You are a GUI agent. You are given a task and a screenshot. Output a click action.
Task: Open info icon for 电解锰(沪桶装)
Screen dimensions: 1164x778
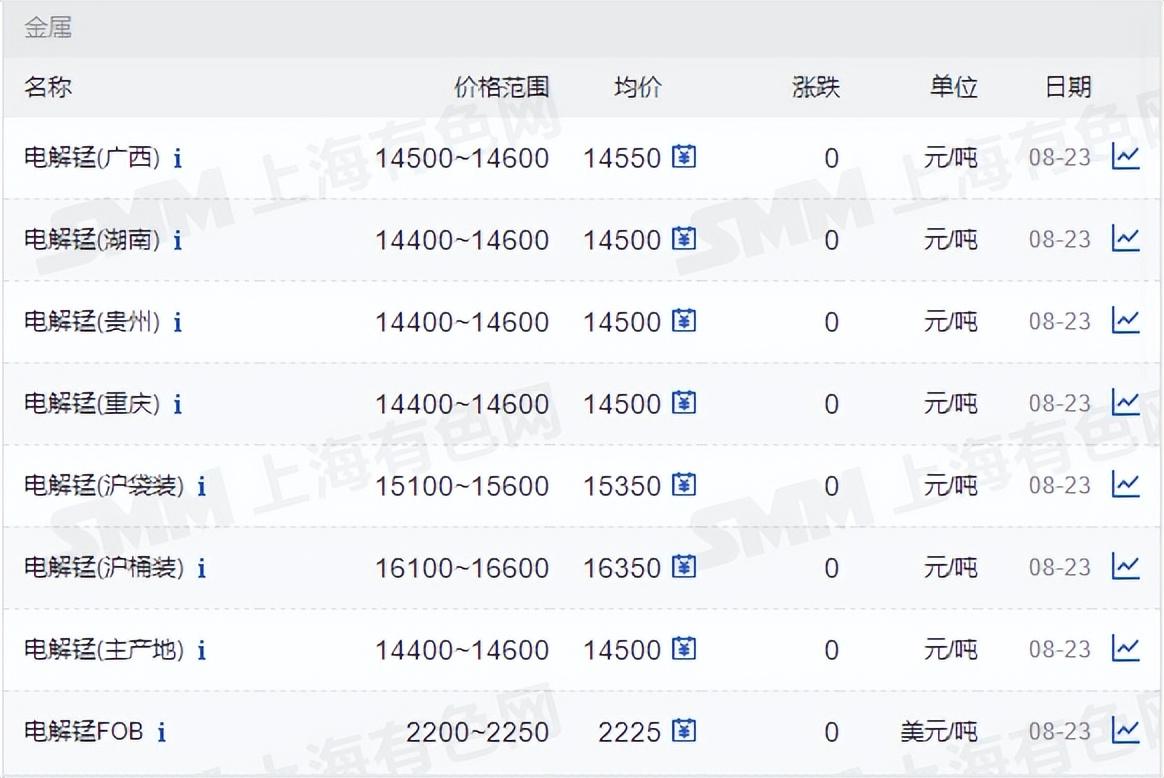coord(201,569)
